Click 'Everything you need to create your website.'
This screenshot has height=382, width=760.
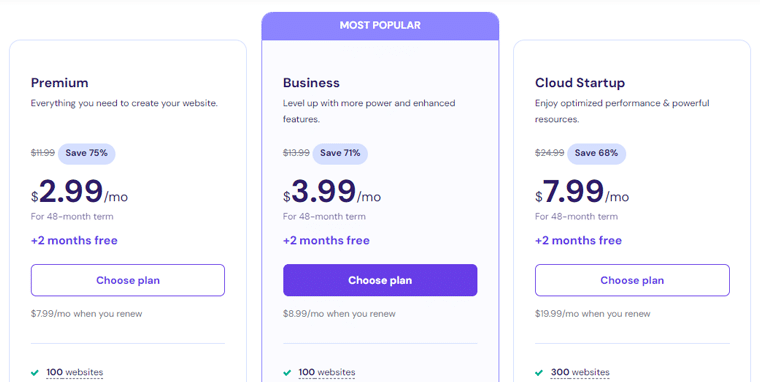[x=125, y=103]
